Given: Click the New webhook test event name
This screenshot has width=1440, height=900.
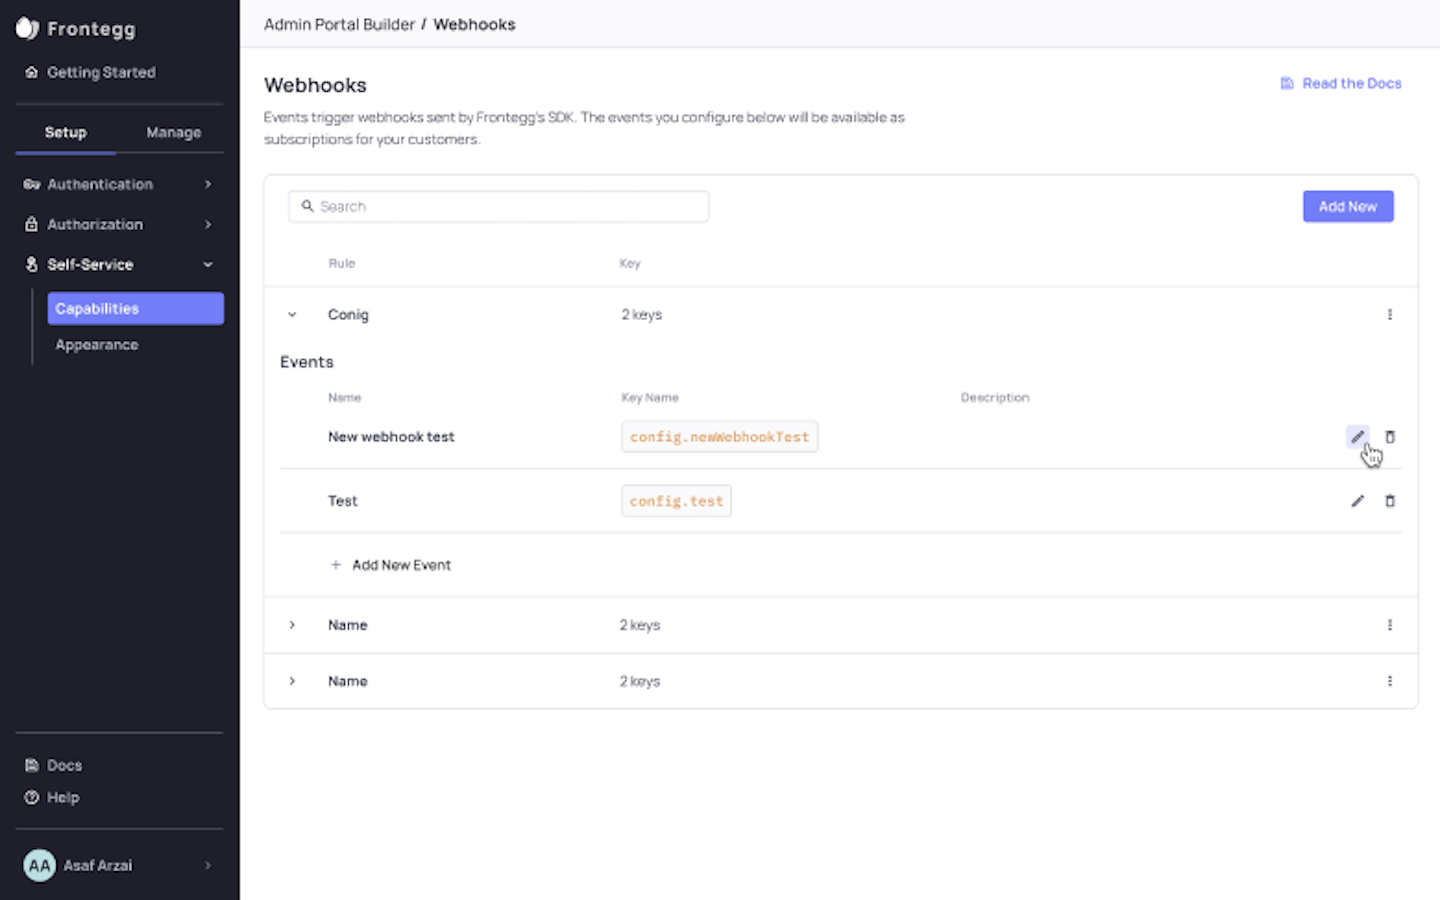Looking at the screenshot, I should [391, 437].
